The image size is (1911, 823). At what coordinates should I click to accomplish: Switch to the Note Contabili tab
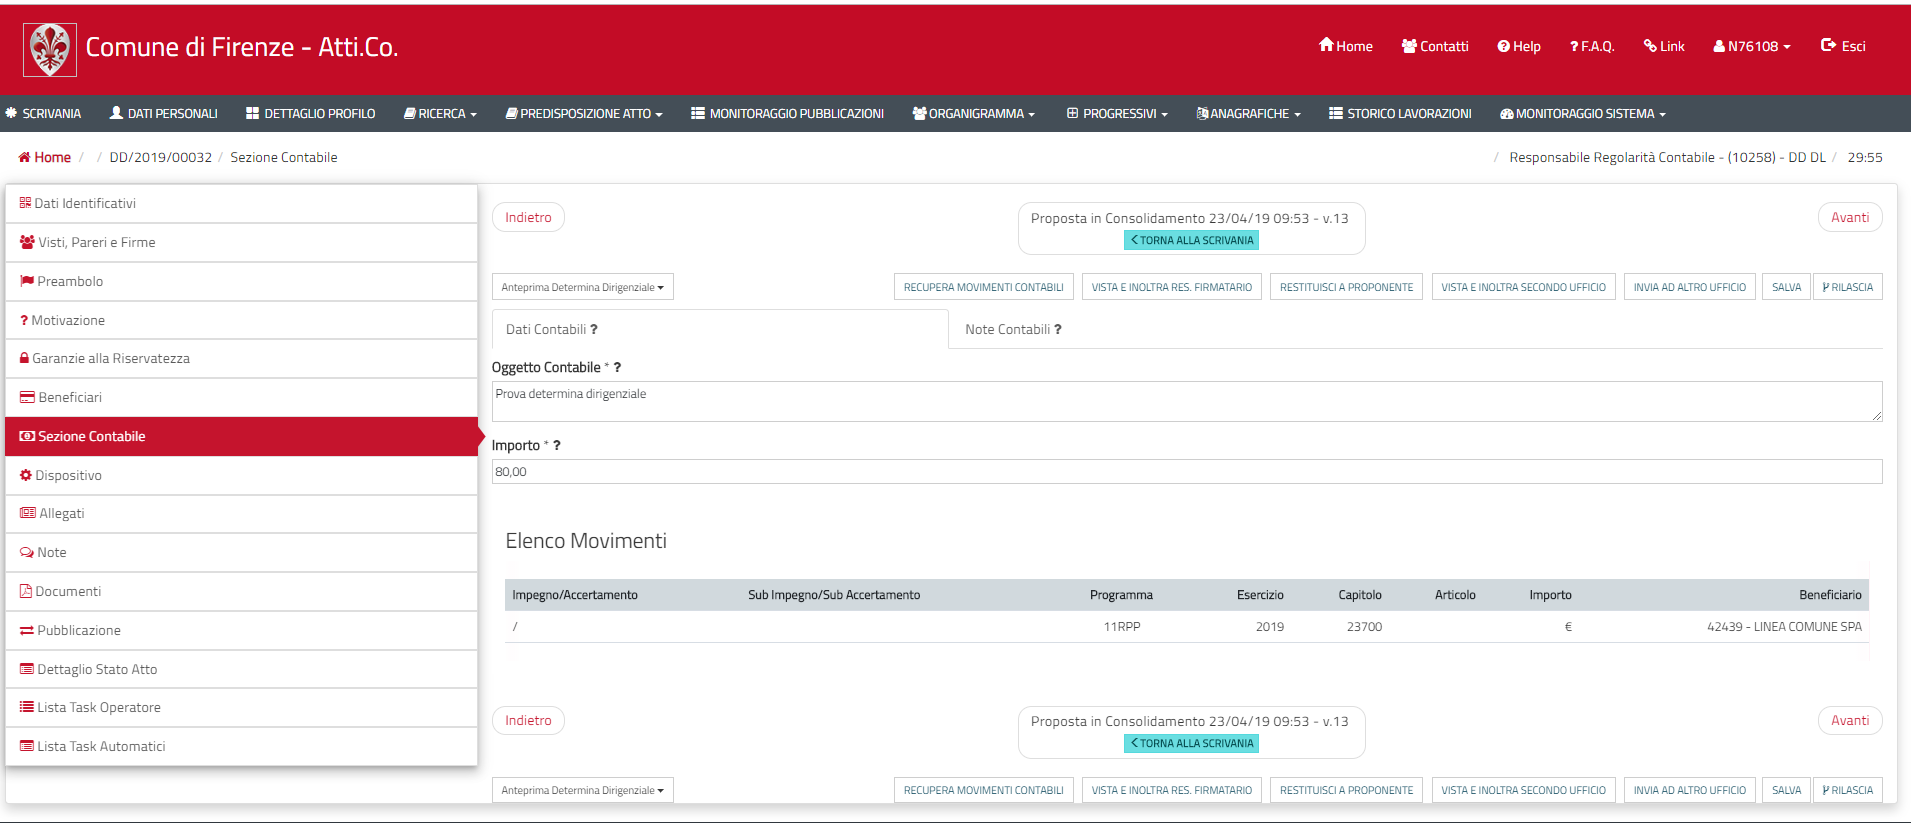[x=1012, y=329]
